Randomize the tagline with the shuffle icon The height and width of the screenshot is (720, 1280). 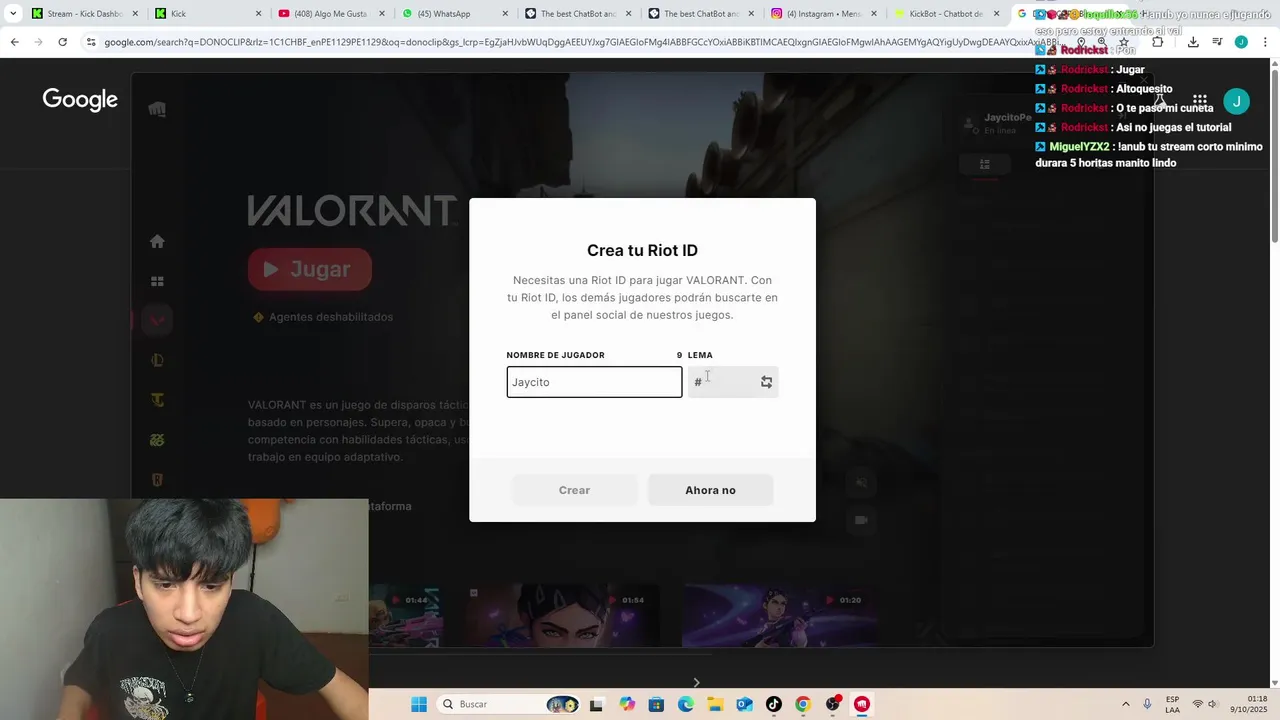pos(766,382)
